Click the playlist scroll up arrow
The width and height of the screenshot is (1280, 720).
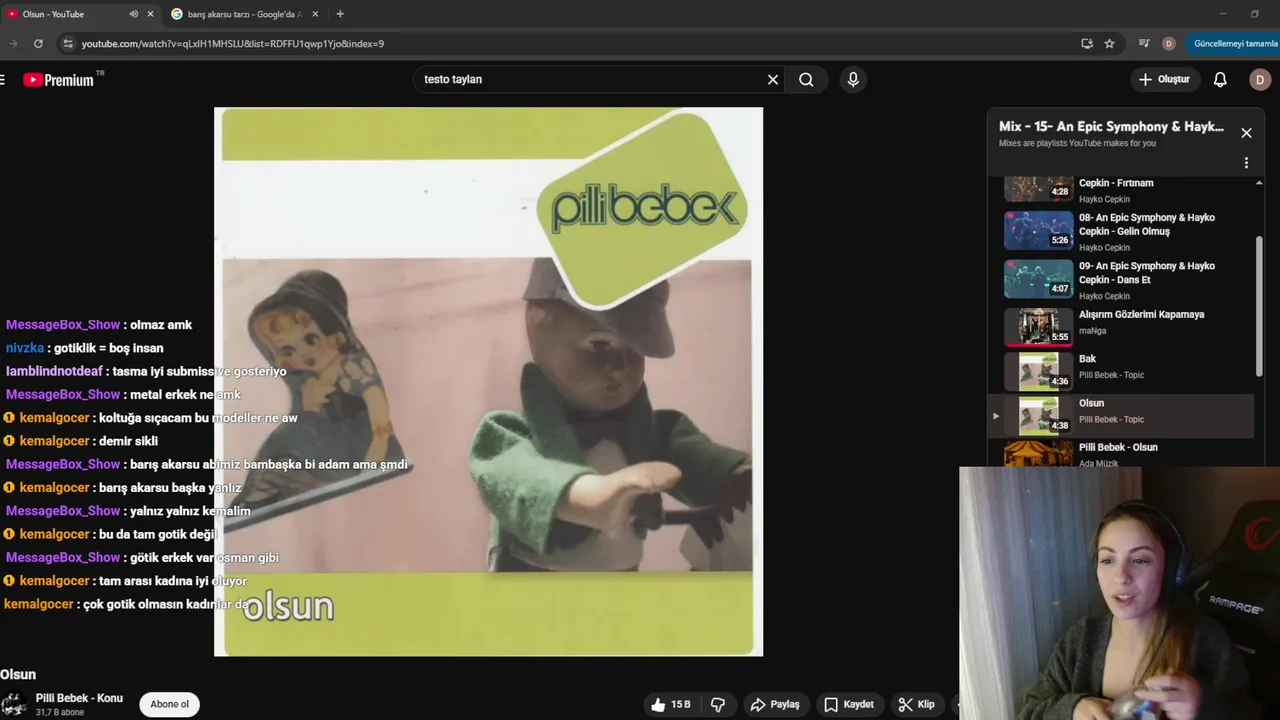coord(1259,183)
